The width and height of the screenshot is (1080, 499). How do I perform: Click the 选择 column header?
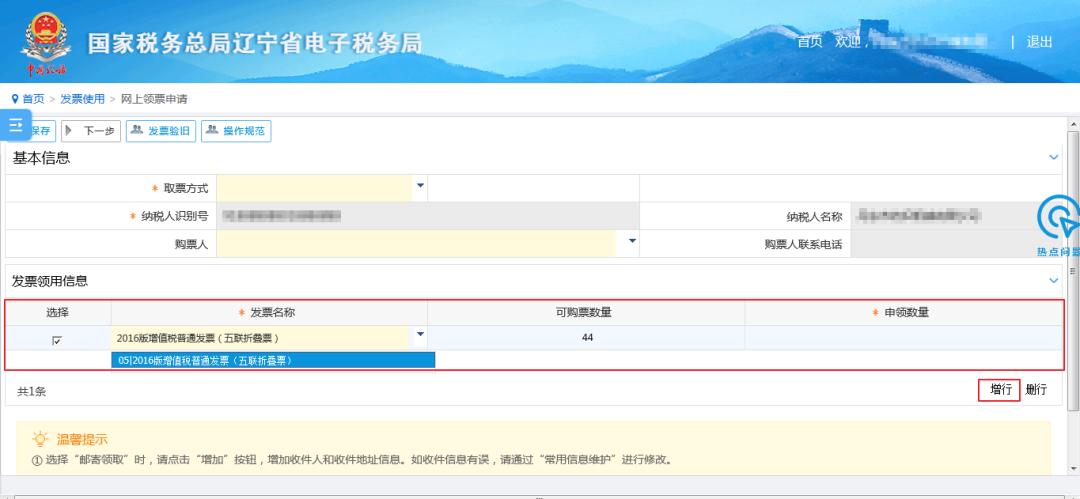coord(58,313)
